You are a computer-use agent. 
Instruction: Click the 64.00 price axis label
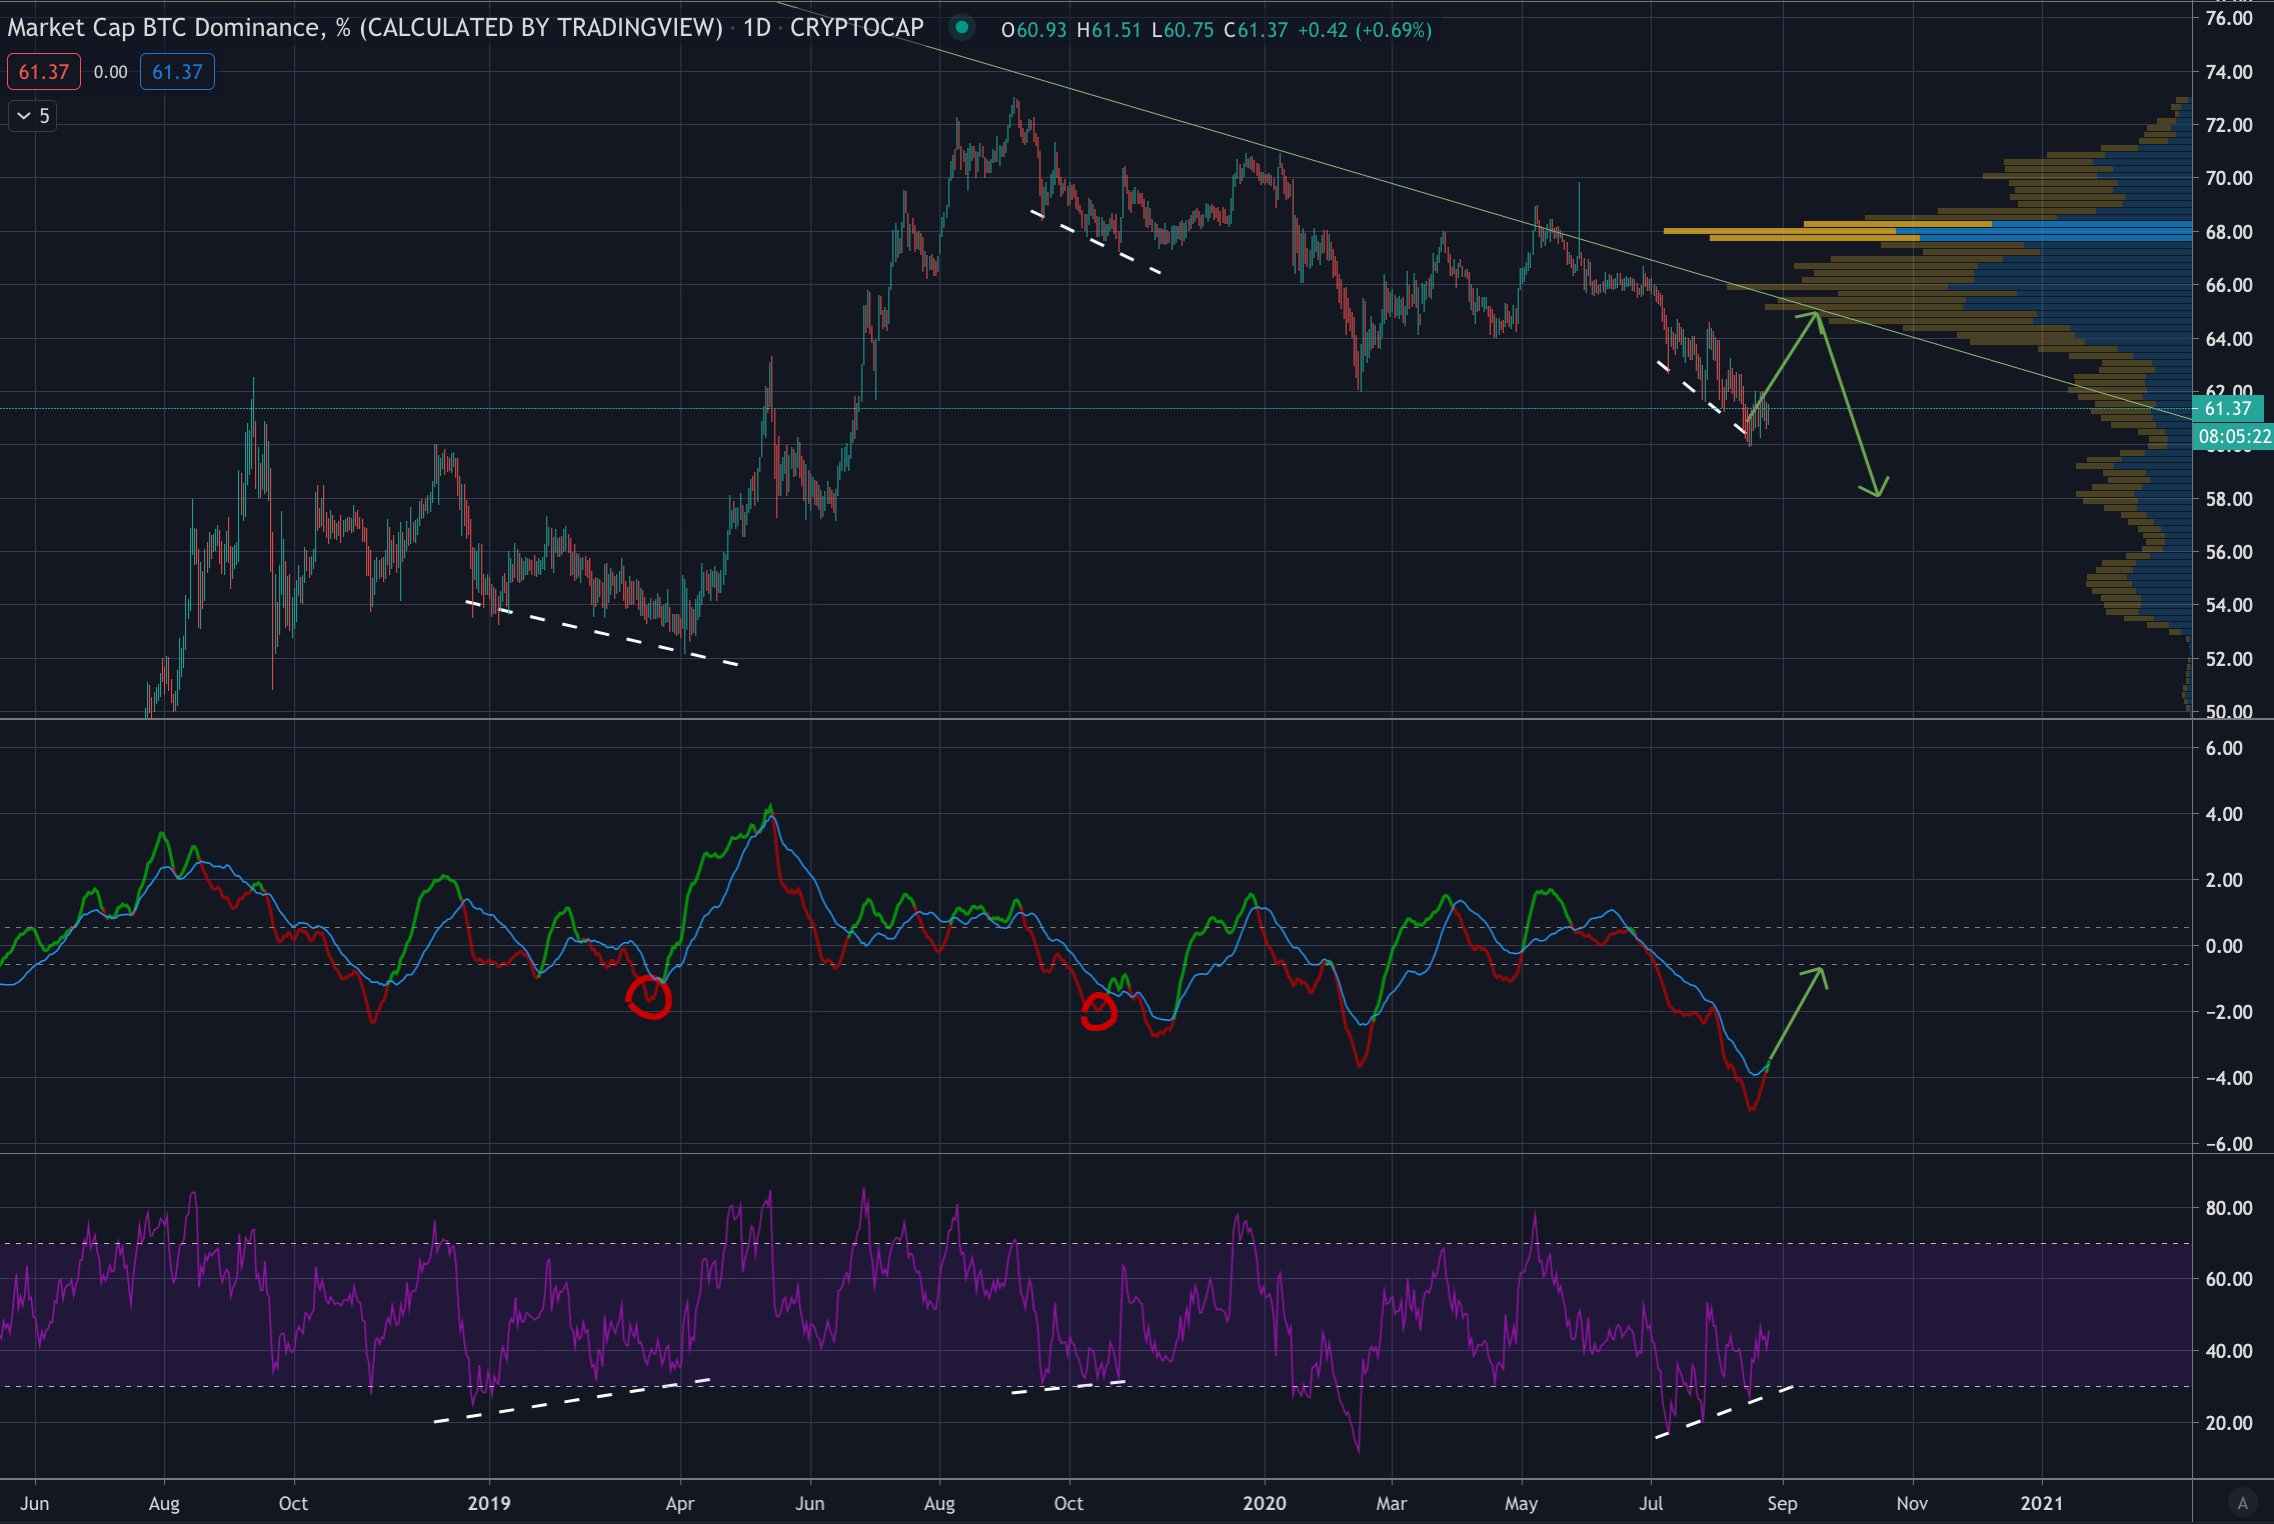tap(2229, 339)
